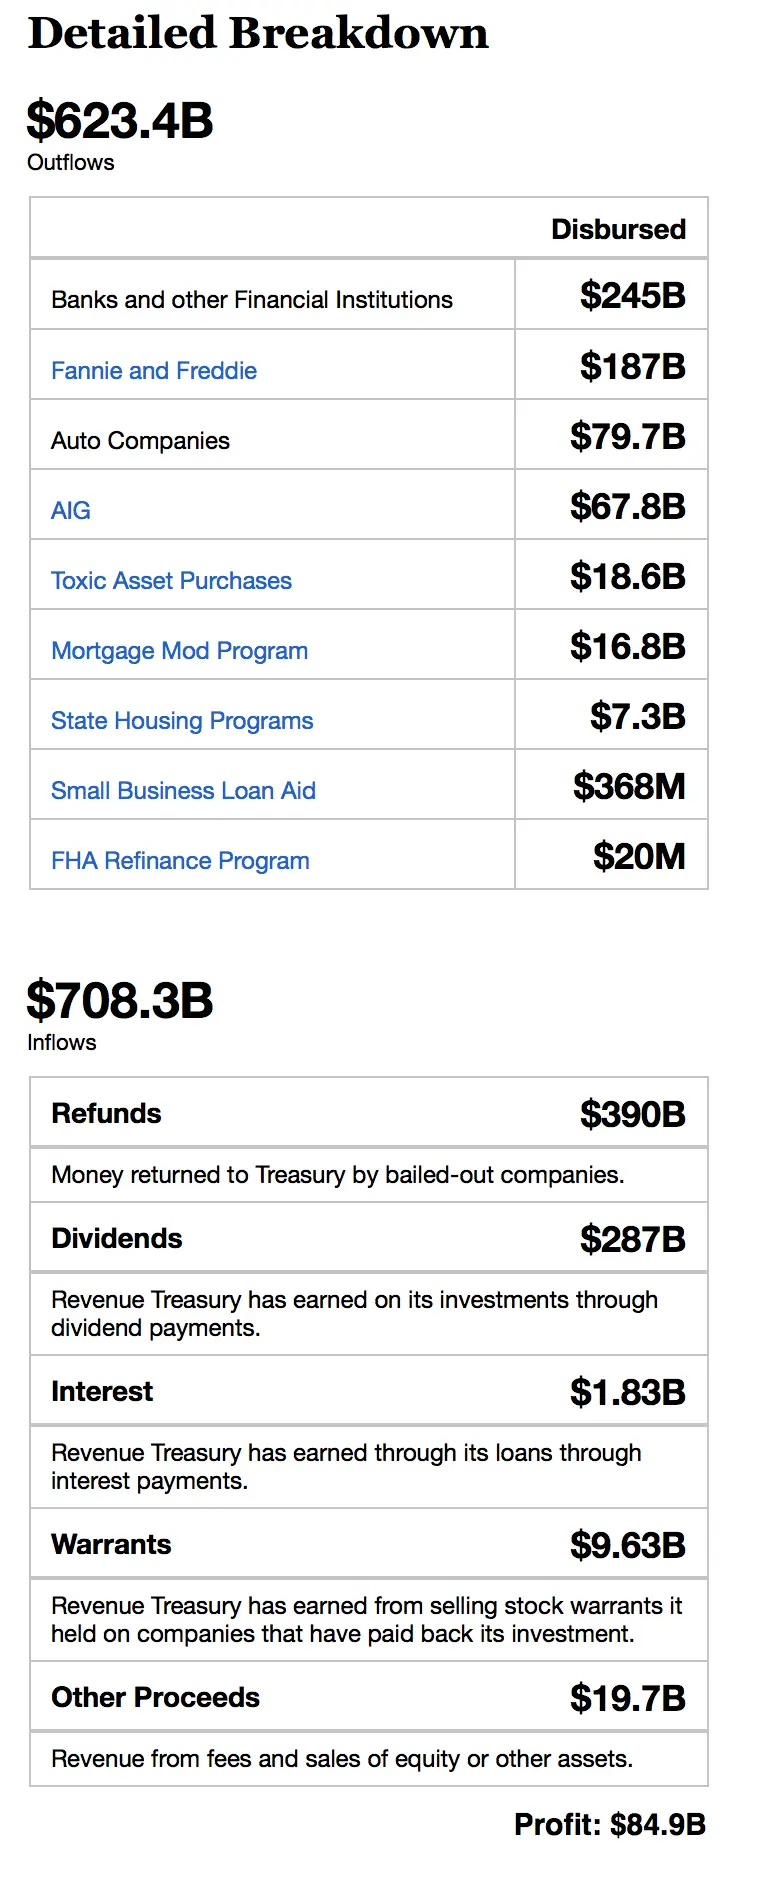Open the State Housing Programs link
Image resolution: width=770 pixels, height=1880 pixels.
pyautogui.click(x=182, y=721)
